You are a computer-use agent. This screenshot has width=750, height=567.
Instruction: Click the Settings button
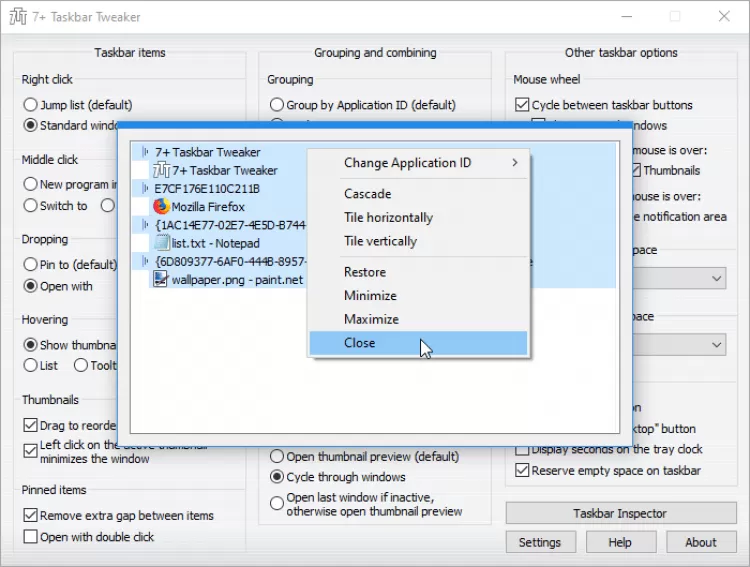[x=540, y=542]
